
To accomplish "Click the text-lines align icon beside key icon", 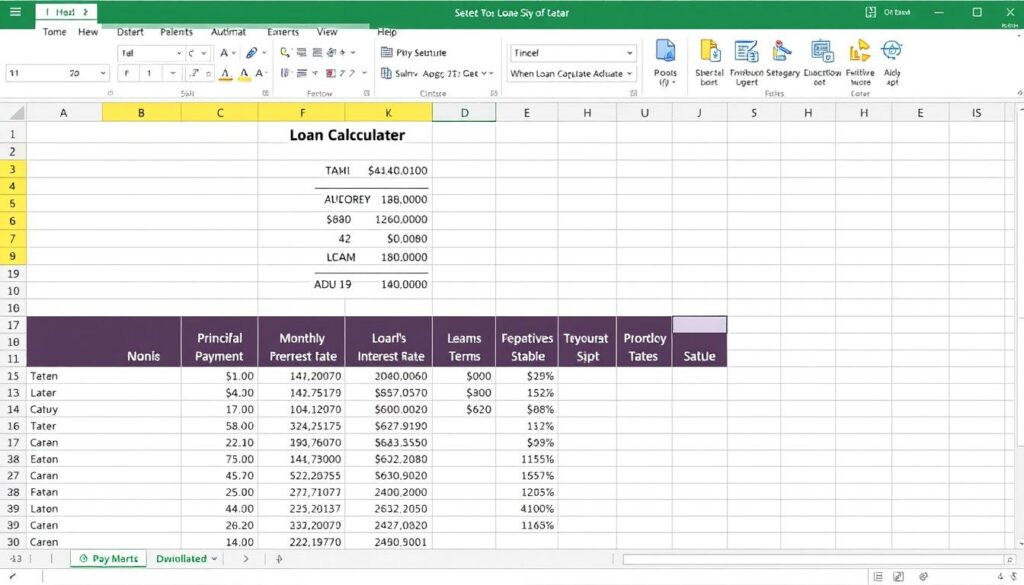I will pos(301,52).
